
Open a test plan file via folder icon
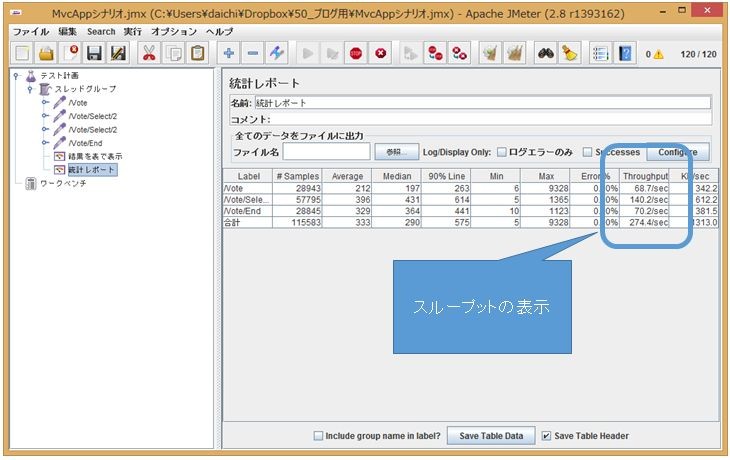tap(46, 54)
